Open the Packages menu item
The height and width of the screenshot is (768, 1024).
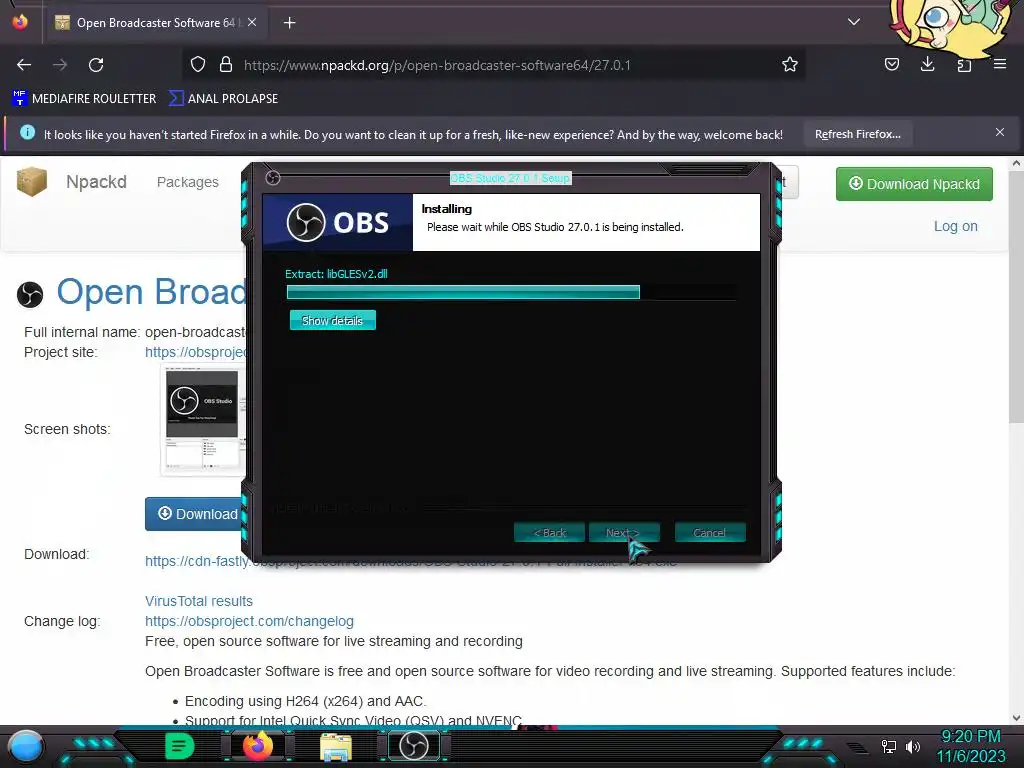[x=188, y=182]
